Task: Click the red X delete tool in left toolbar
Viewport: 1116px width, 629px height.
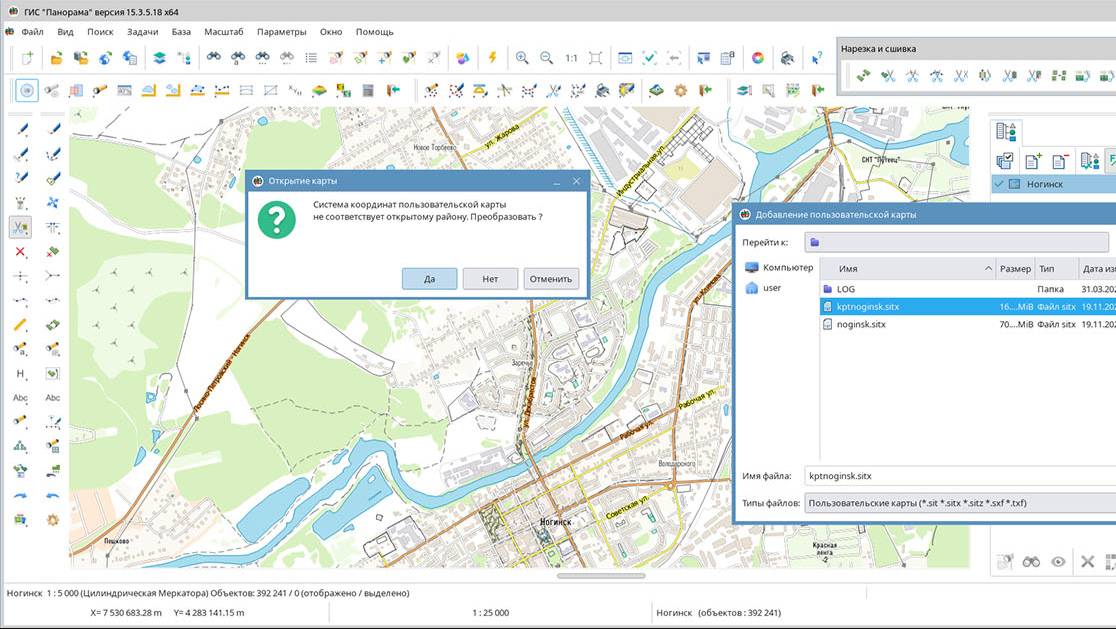Action: [21, 252]
